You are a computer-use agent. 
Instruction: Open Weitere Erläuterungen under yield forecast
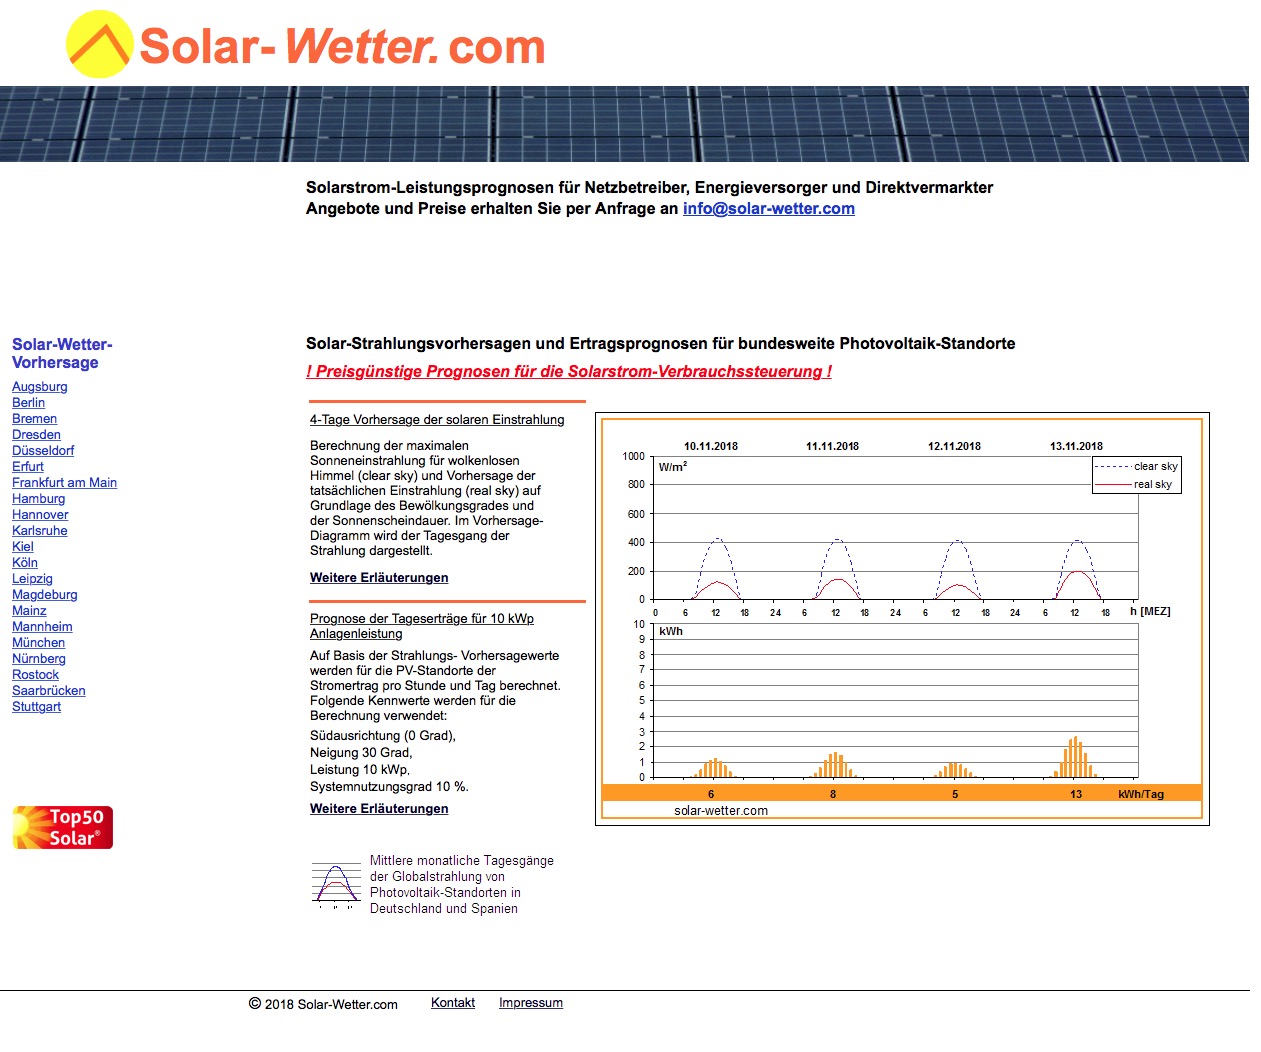[x=379, y=808]
